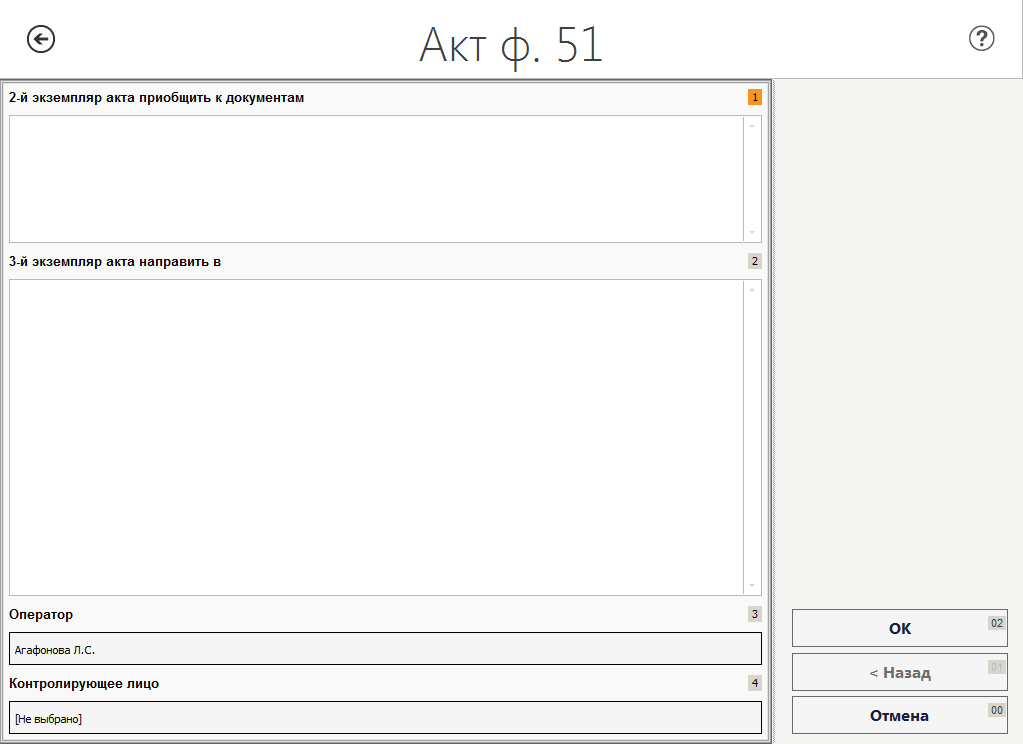The width and height of the screenshot is (1023, 744).
Task: Open the Оператор field showing Агафонова Л.С.
Action: [x=385, y=648]
